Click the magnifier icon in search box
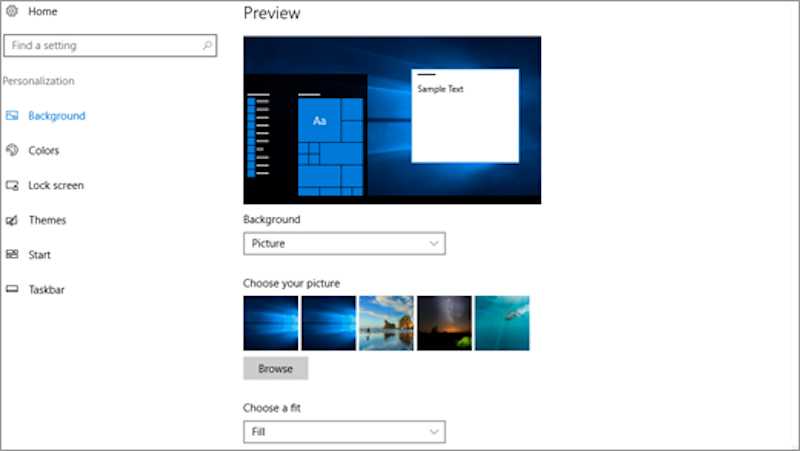The width and height of the screenshot is (800, 451). pos(207,45)
